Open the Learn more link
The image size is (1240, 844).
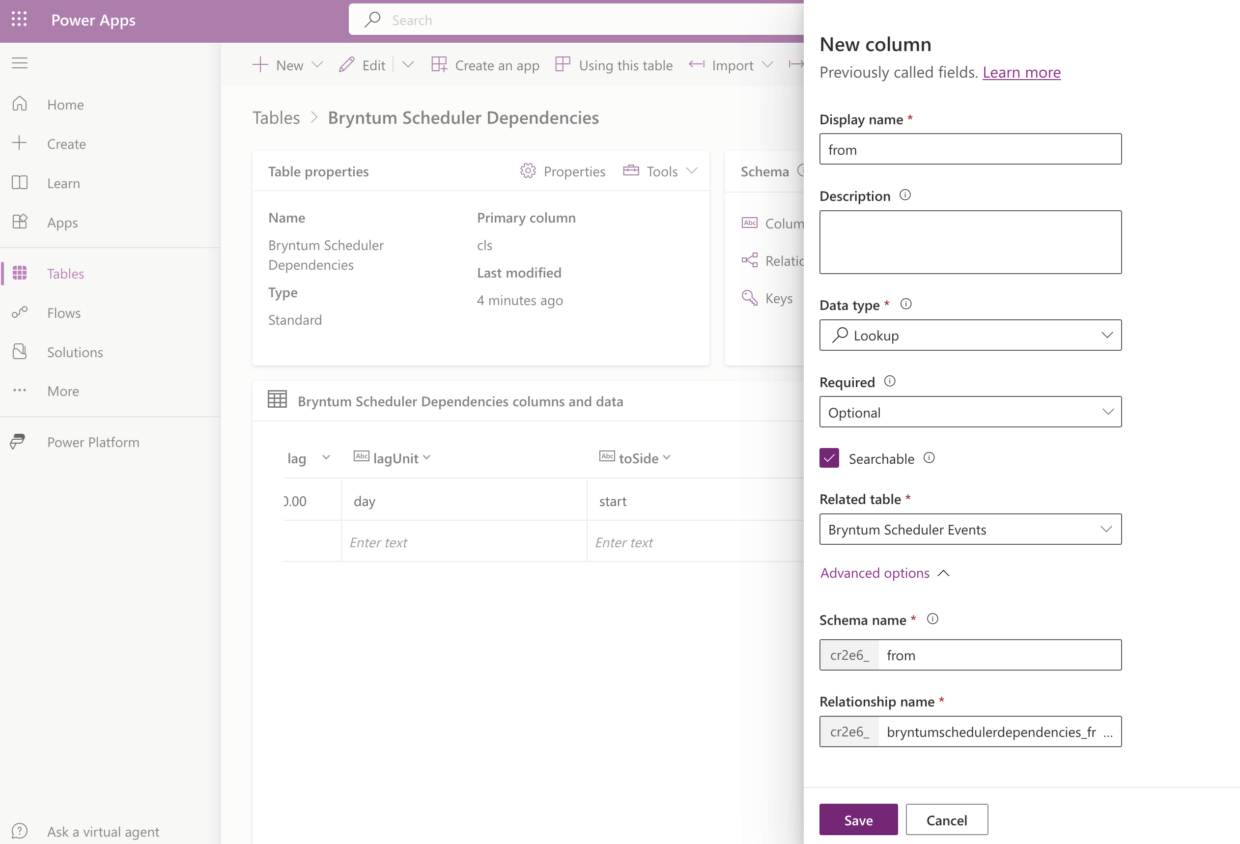click(1021, 72)
